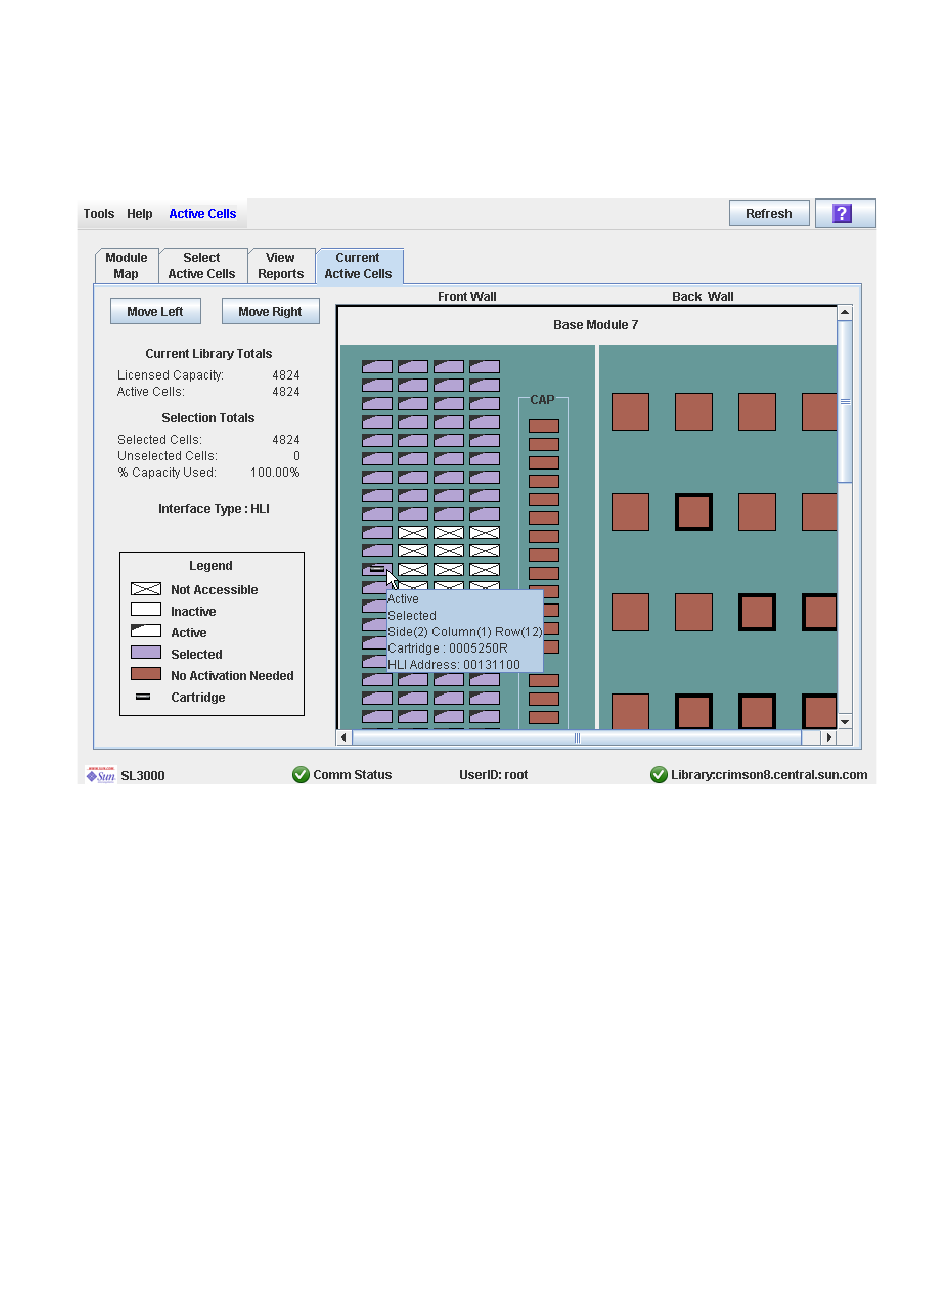Click the top CAP cell
The width and height of the screenshot is (950, 1299).
click(544, 426)
